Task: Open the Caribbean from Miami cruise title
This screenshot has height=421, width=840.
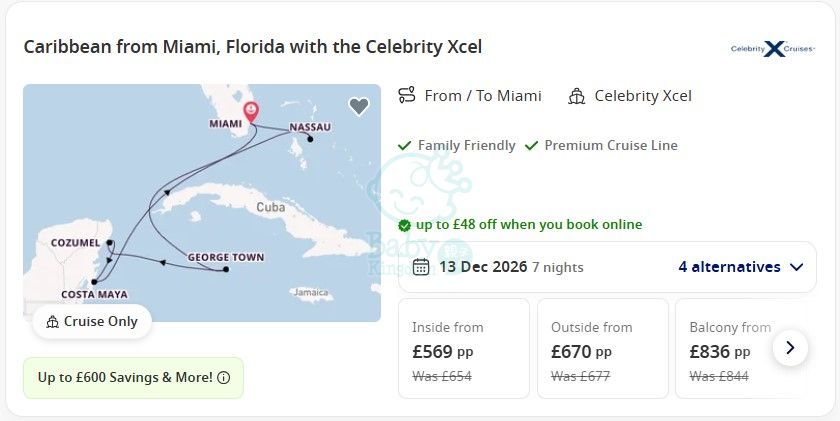Action: [x=253, y=47]
